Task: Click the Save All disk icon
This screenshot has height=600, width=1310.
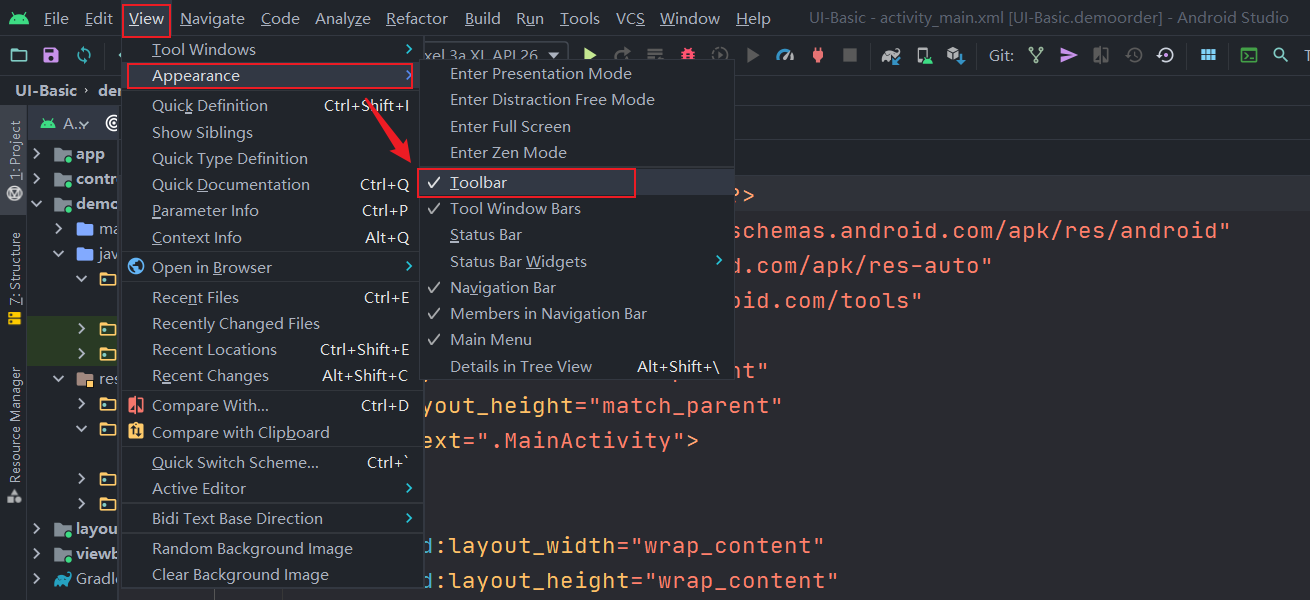Action: [51, 55]
